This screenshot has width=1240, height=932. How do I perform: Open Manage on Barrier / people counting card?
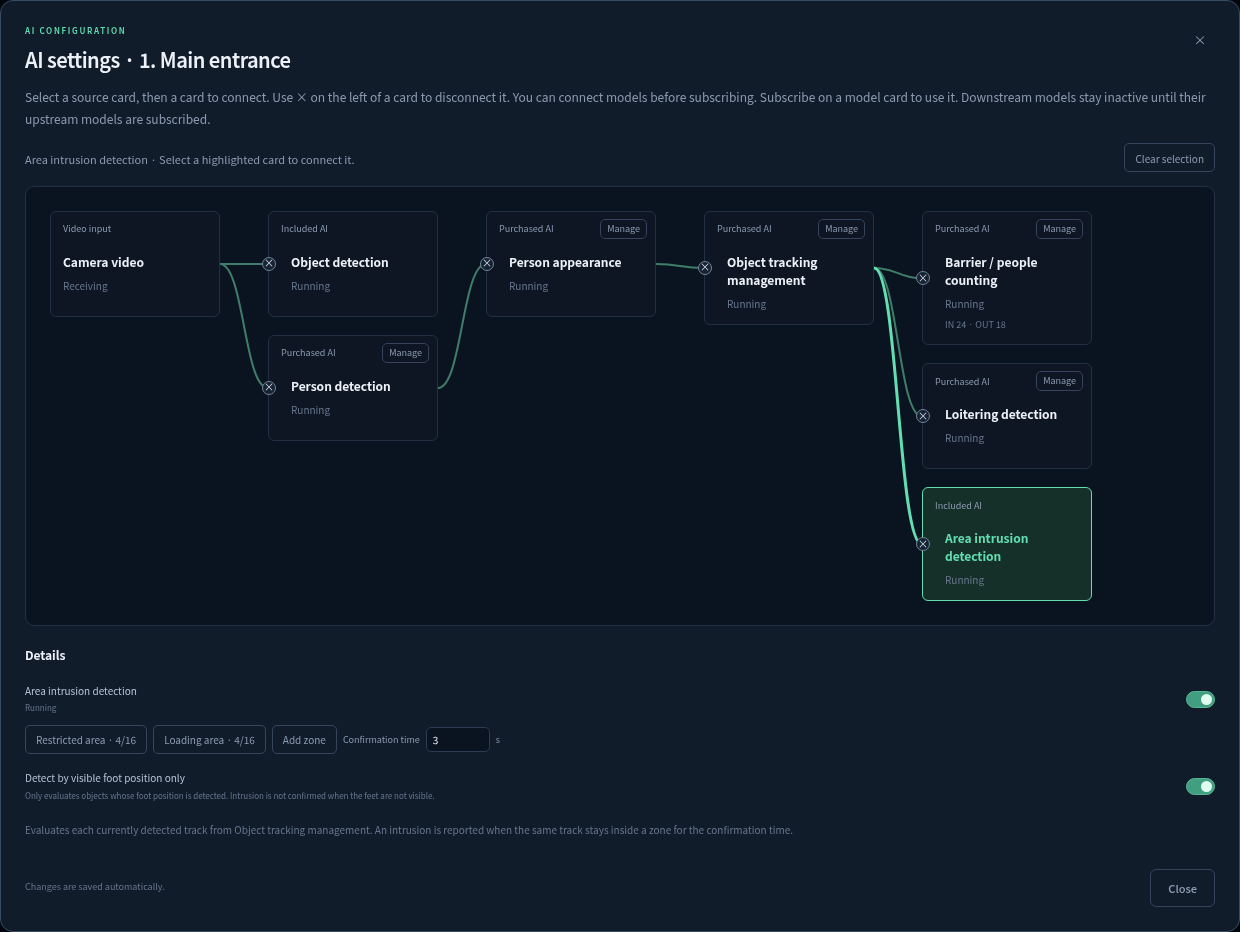click(1059, 229)
